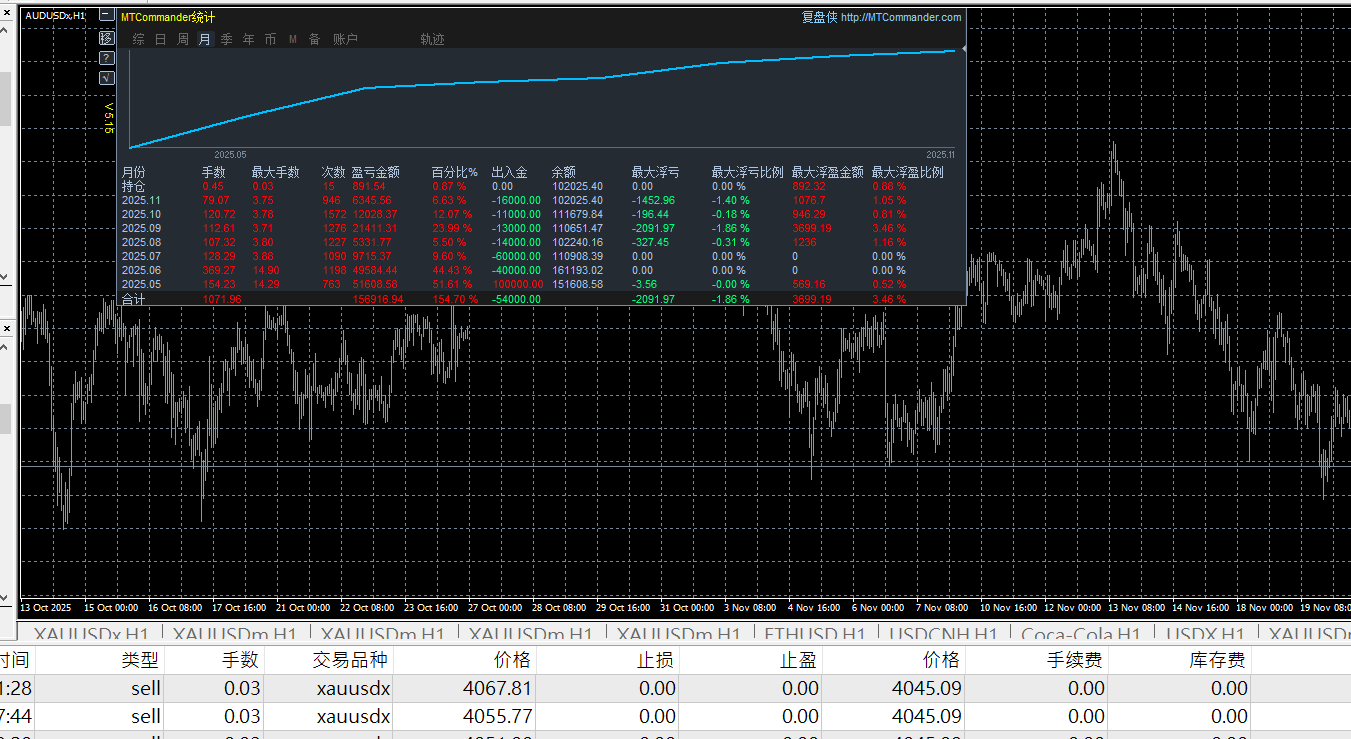Switch to the 日 daily statistics tab
The height and width of the screenshot is (739, 1351).
pyautogui.click(x=160, y=39)
